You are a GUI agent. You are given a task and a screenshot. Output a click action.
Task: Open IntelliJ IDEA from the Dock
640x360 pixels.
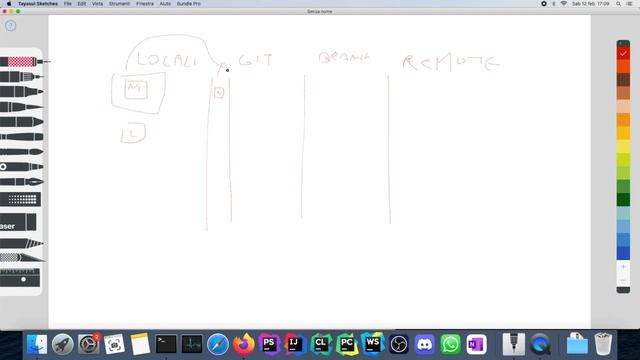click(295, 344)
